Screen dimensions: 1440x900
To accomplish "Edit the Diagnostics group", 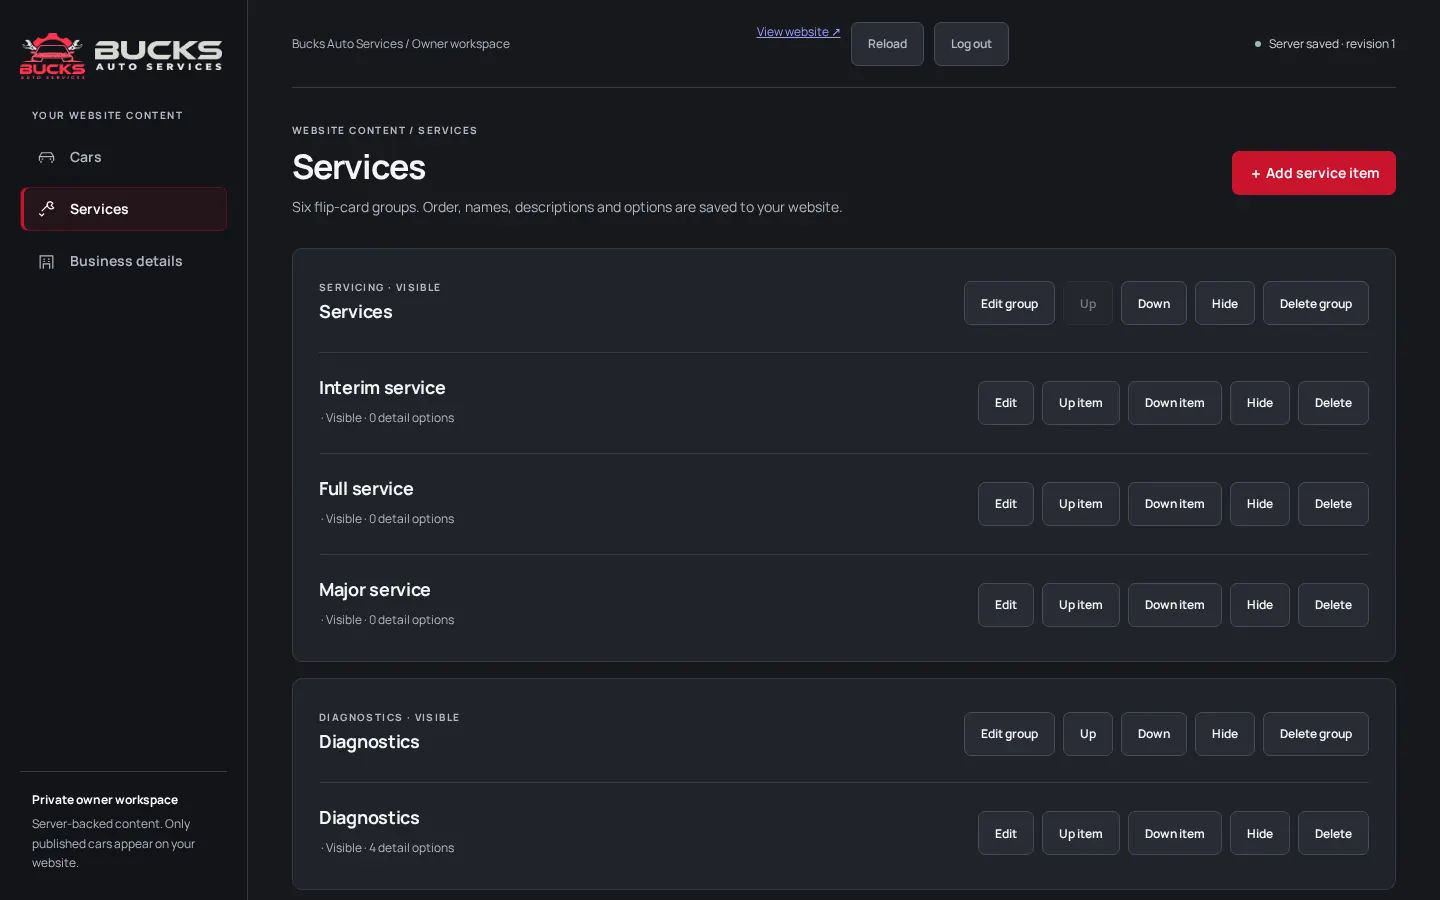I will [x=1009, y=734].
